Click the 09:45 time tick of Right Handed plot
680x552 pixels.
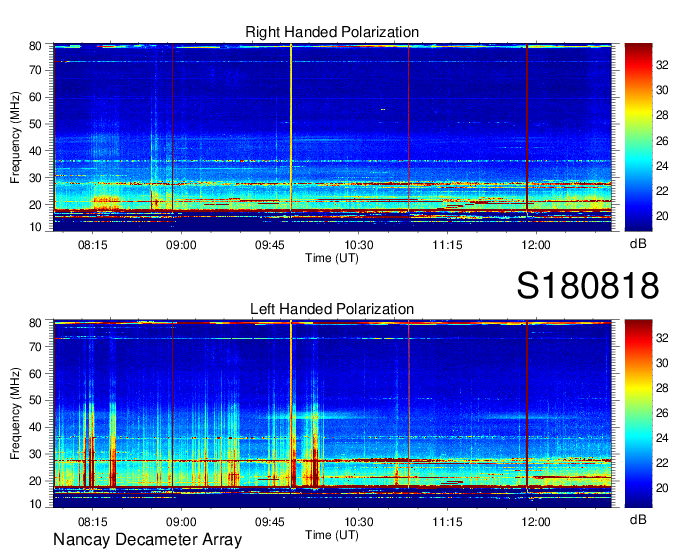pyautogui.click(x=270, y=245)
